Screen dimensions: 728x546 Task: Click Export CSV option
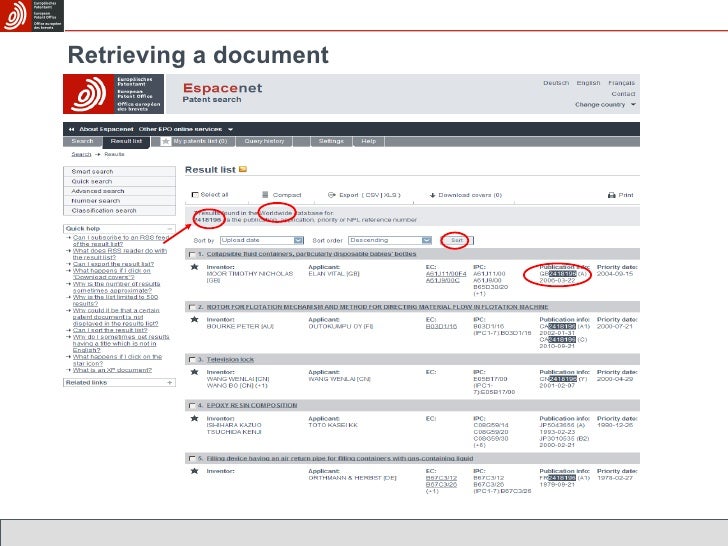pos(372,195)
